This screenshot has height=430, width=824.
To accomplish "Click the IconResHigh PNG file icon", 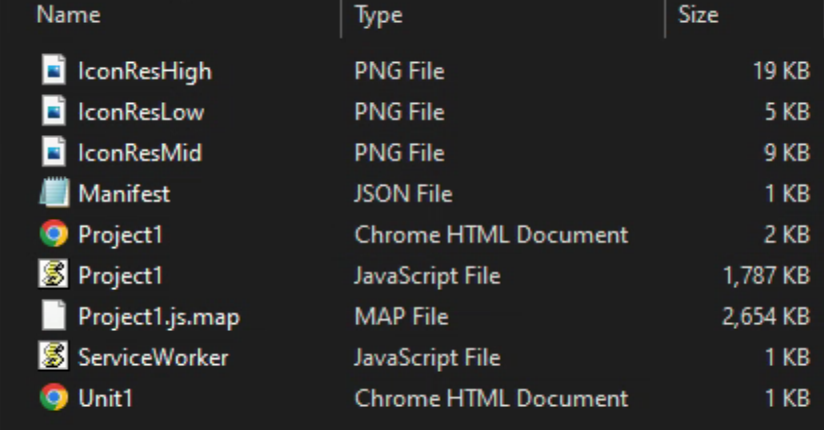I will point(54,70).
